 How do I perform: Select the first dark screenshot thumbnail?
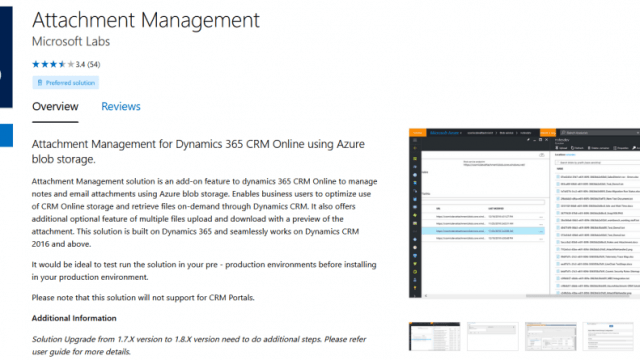434,336
